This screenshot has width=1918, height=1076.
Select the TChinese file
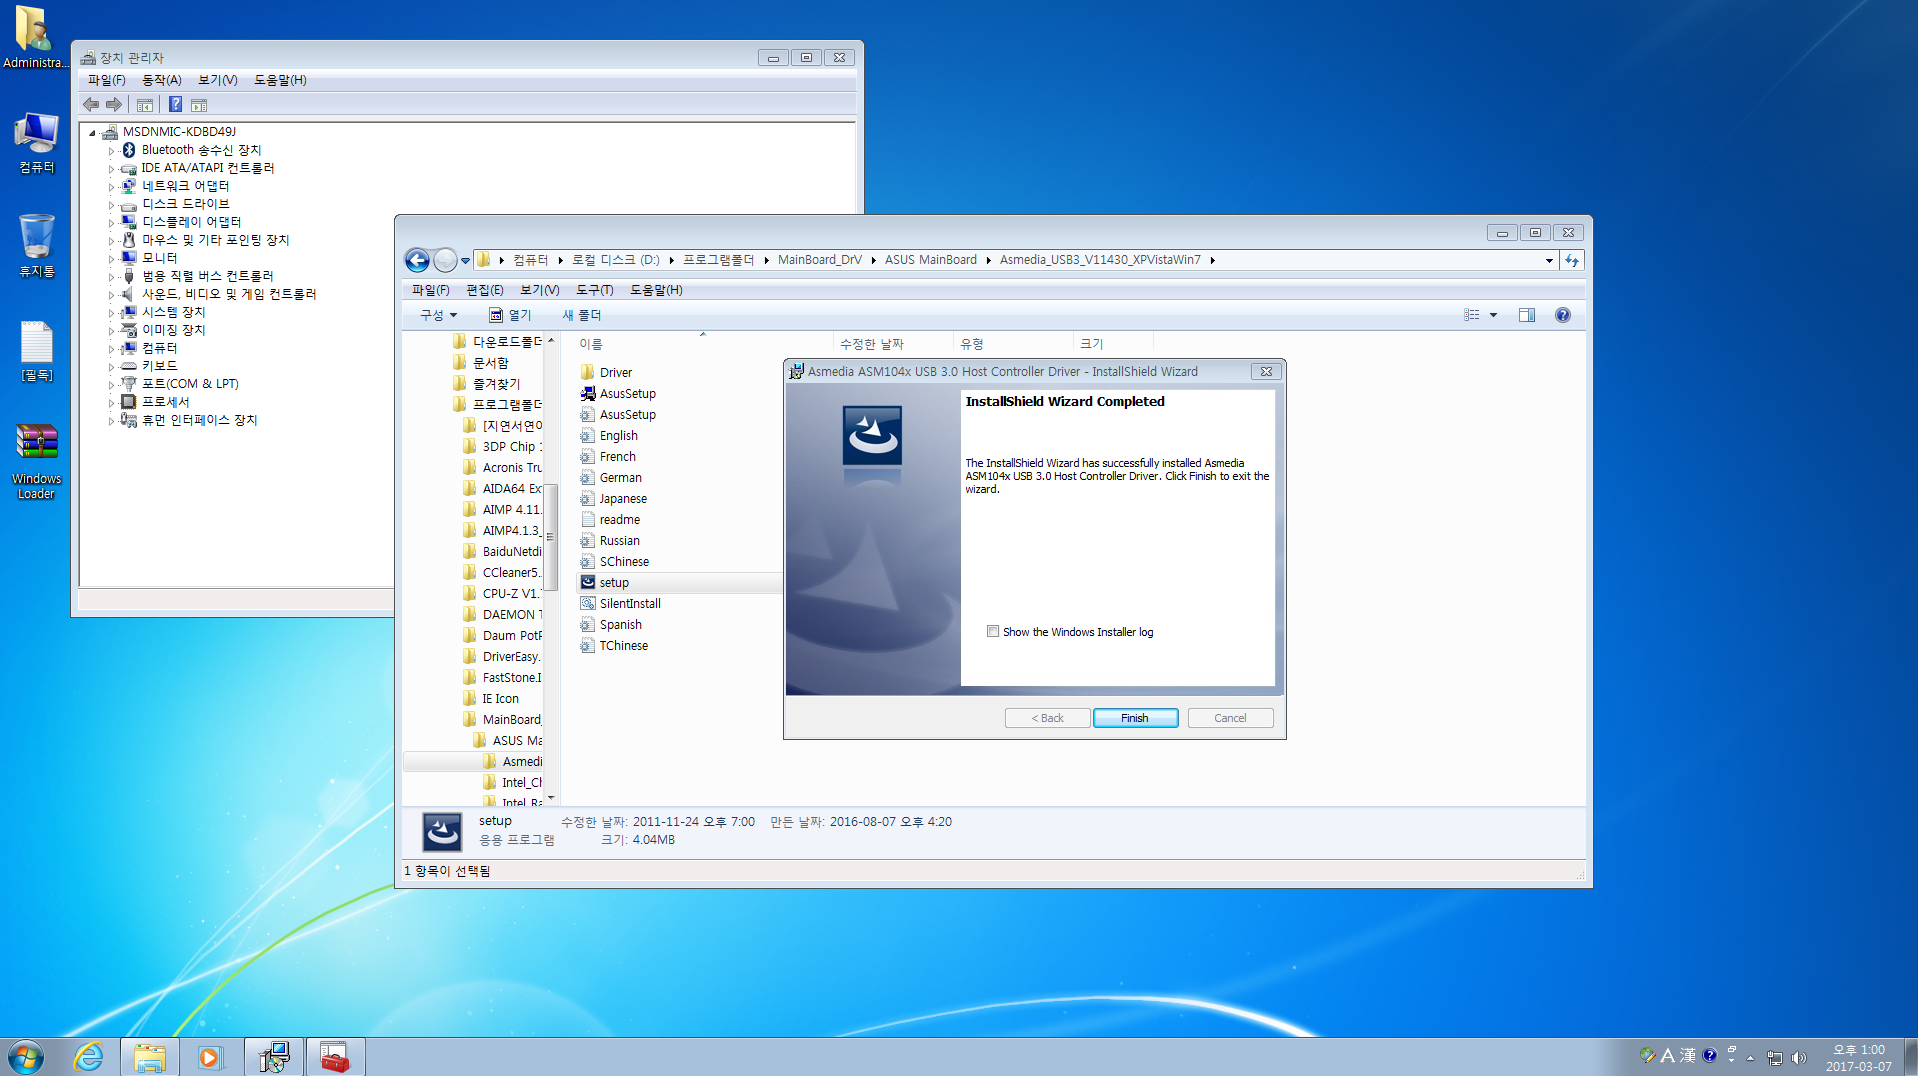(623, 645)
